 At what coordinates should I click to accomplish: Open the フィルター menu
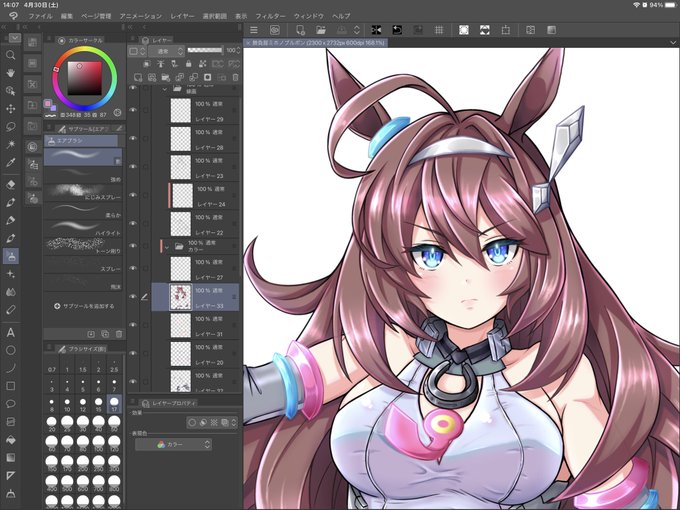(271, 16)
